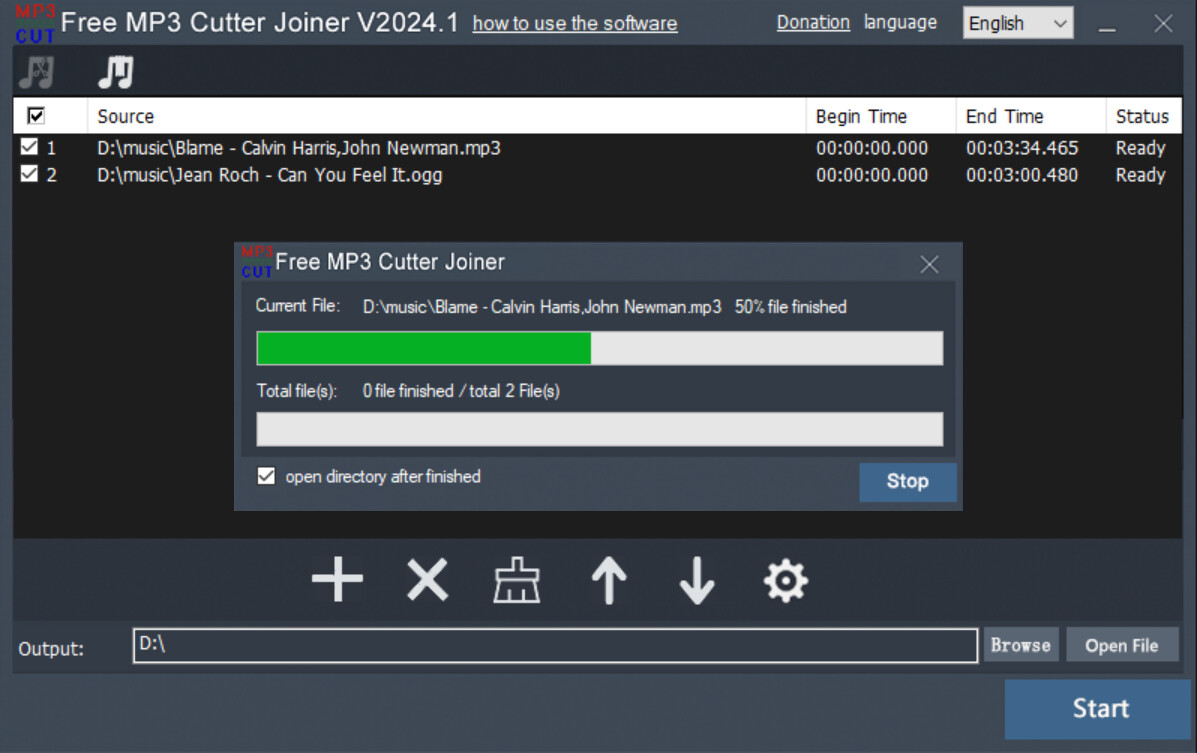Remove selected file using the X icon
Viewport: 1197px width, 753px height.
426,580
